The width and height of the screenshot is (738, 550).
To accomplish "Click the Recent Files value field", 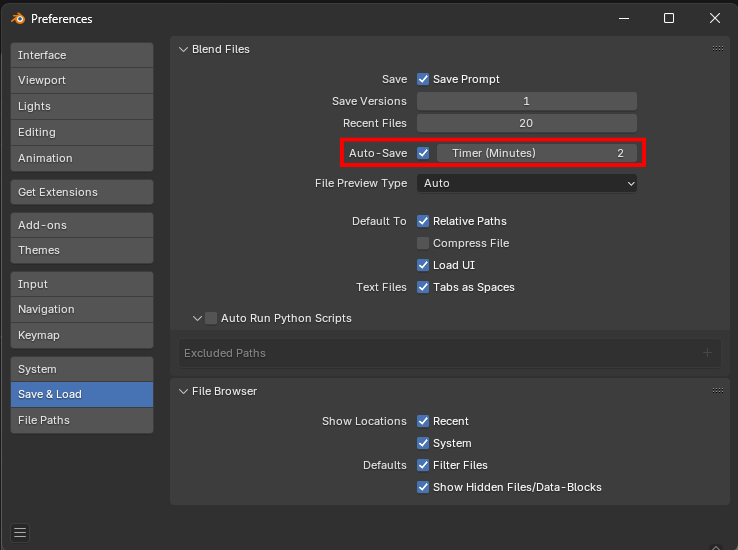I will tap(527, 123).
